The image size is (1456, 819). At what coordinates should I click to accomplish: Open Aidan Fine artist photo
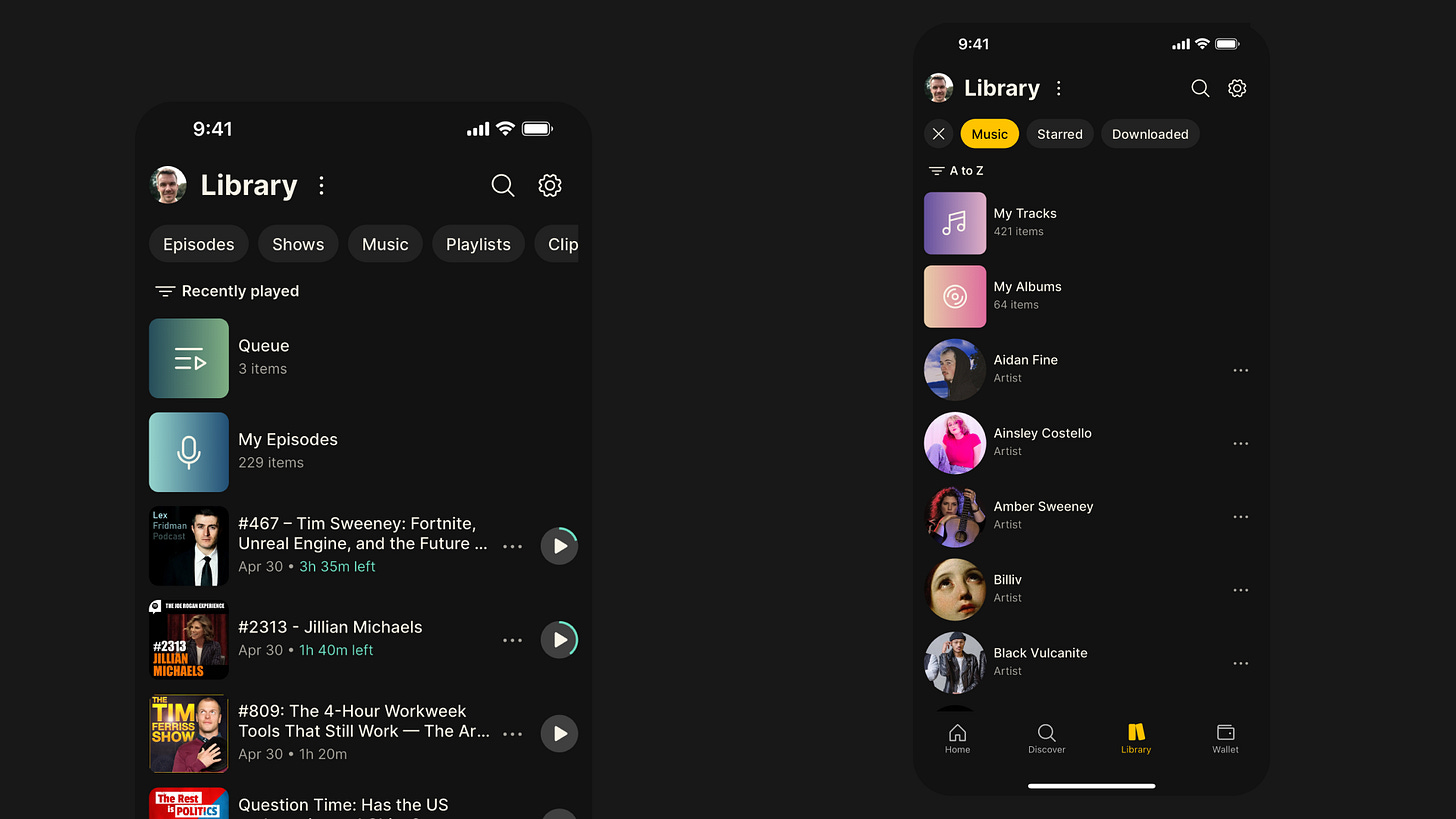point(955,370)
